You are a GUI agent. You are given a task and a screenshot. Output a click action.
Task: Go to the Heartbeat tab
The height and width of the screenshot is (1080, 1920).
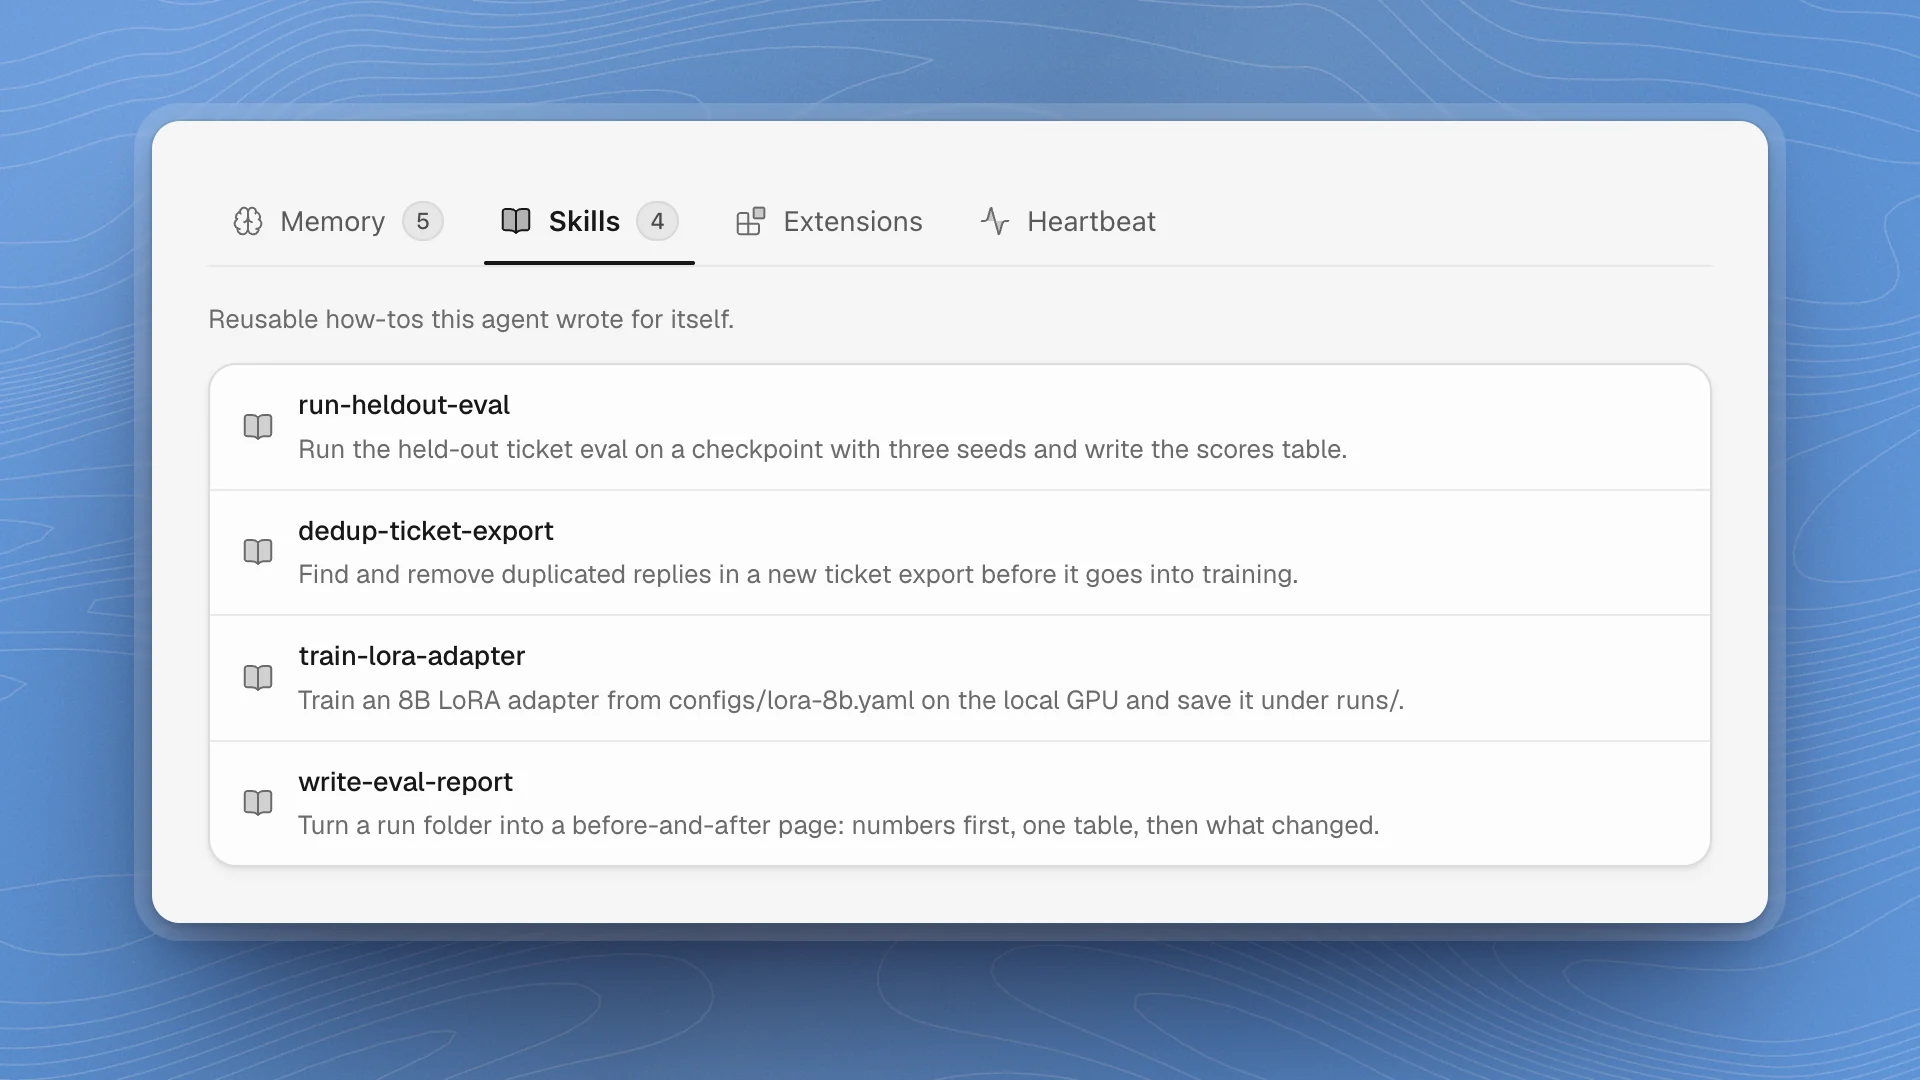(1068, 221)
